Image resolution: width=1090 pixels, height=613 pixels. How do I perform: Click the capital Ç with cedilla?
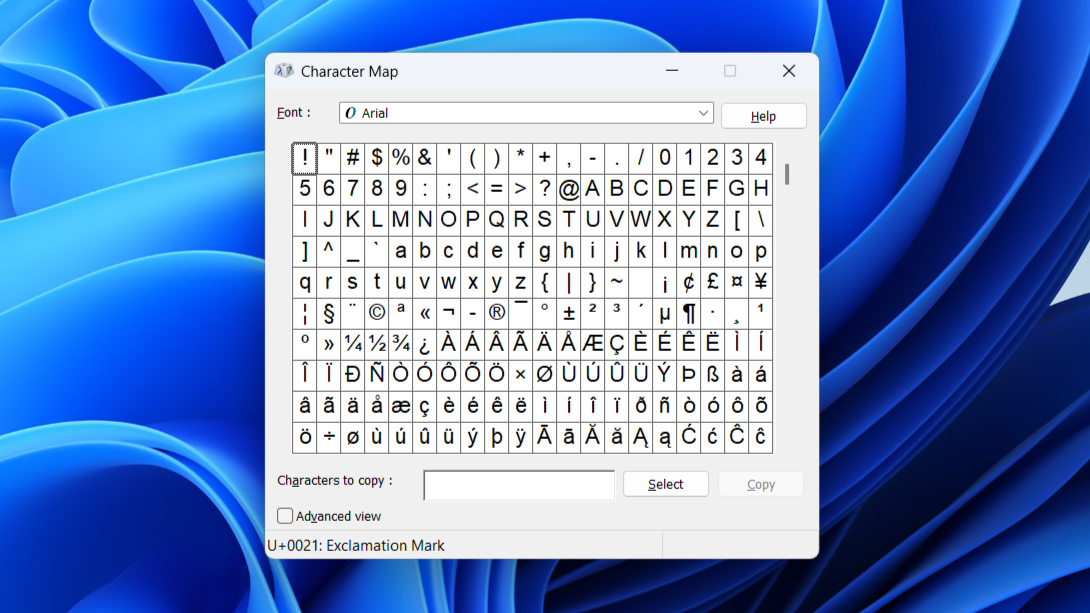[x=617, y=343]
